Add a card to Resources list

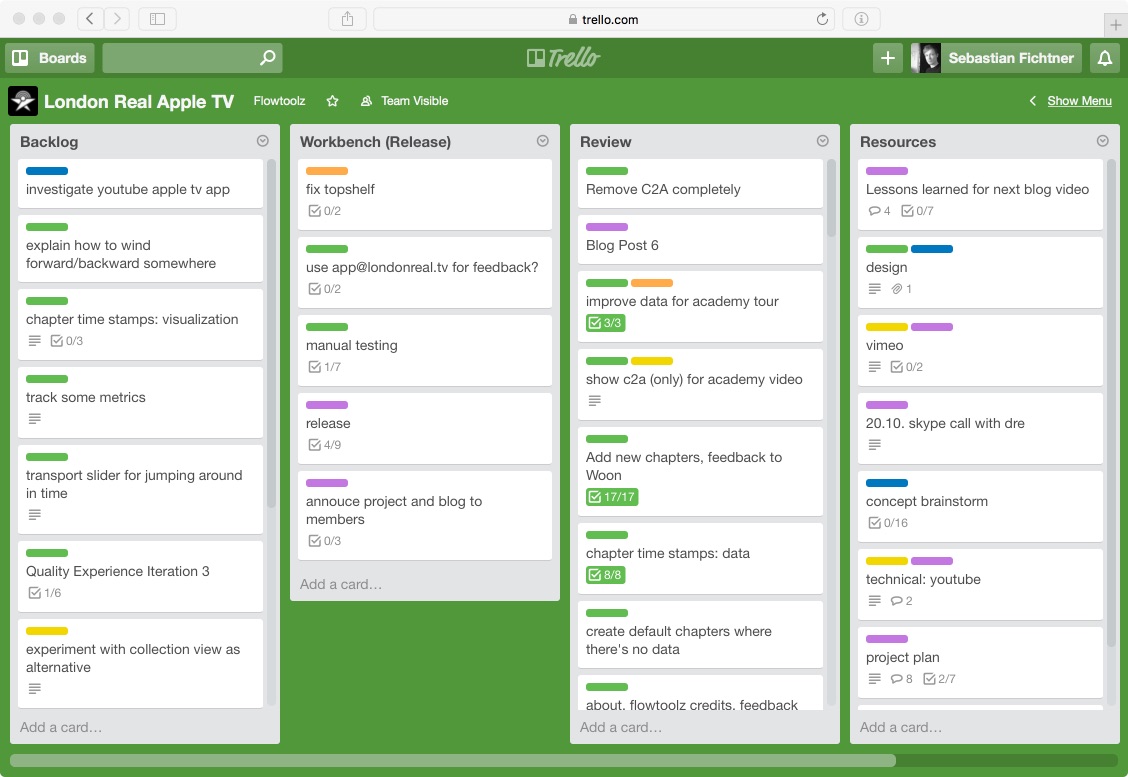coord(901,727)
